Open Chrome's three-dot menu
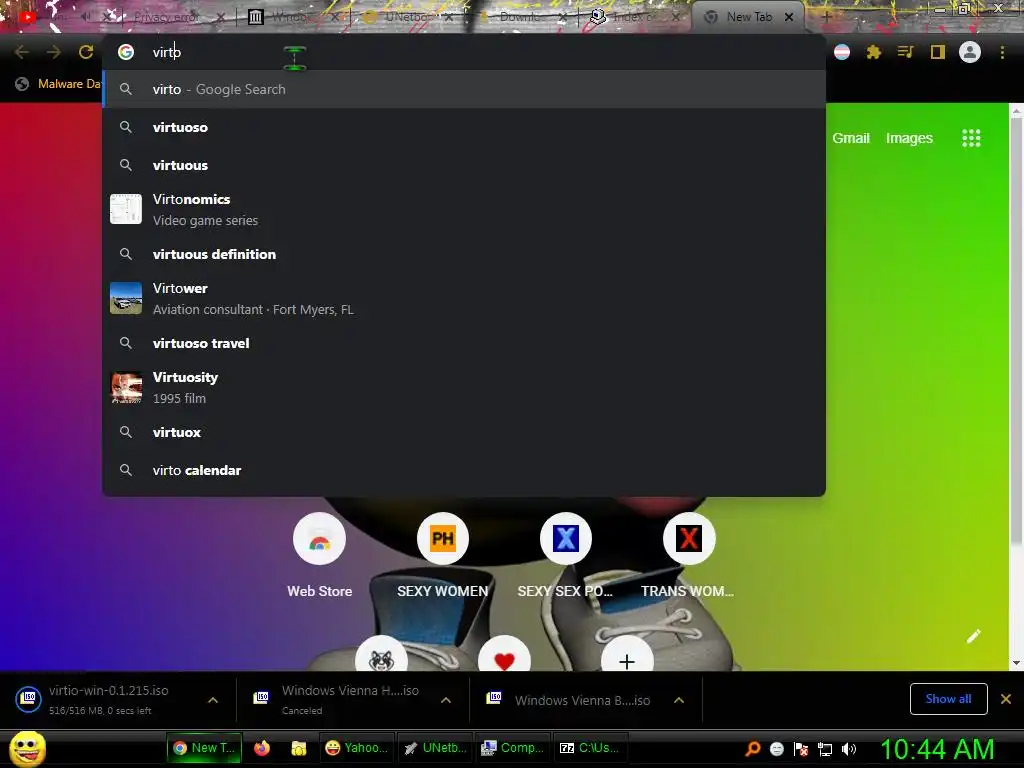Viewport: 1024px width, 768px height. tap(1002, 52)
